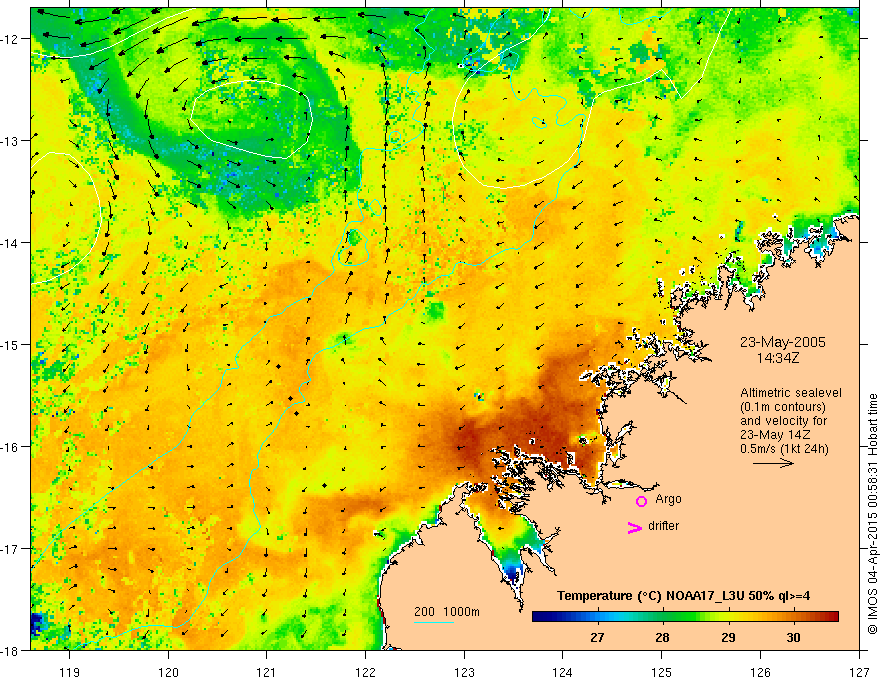This screenshot has width=880, height=680.
Task: Click the latitude axis label '-12'
Action: [10, 39]
